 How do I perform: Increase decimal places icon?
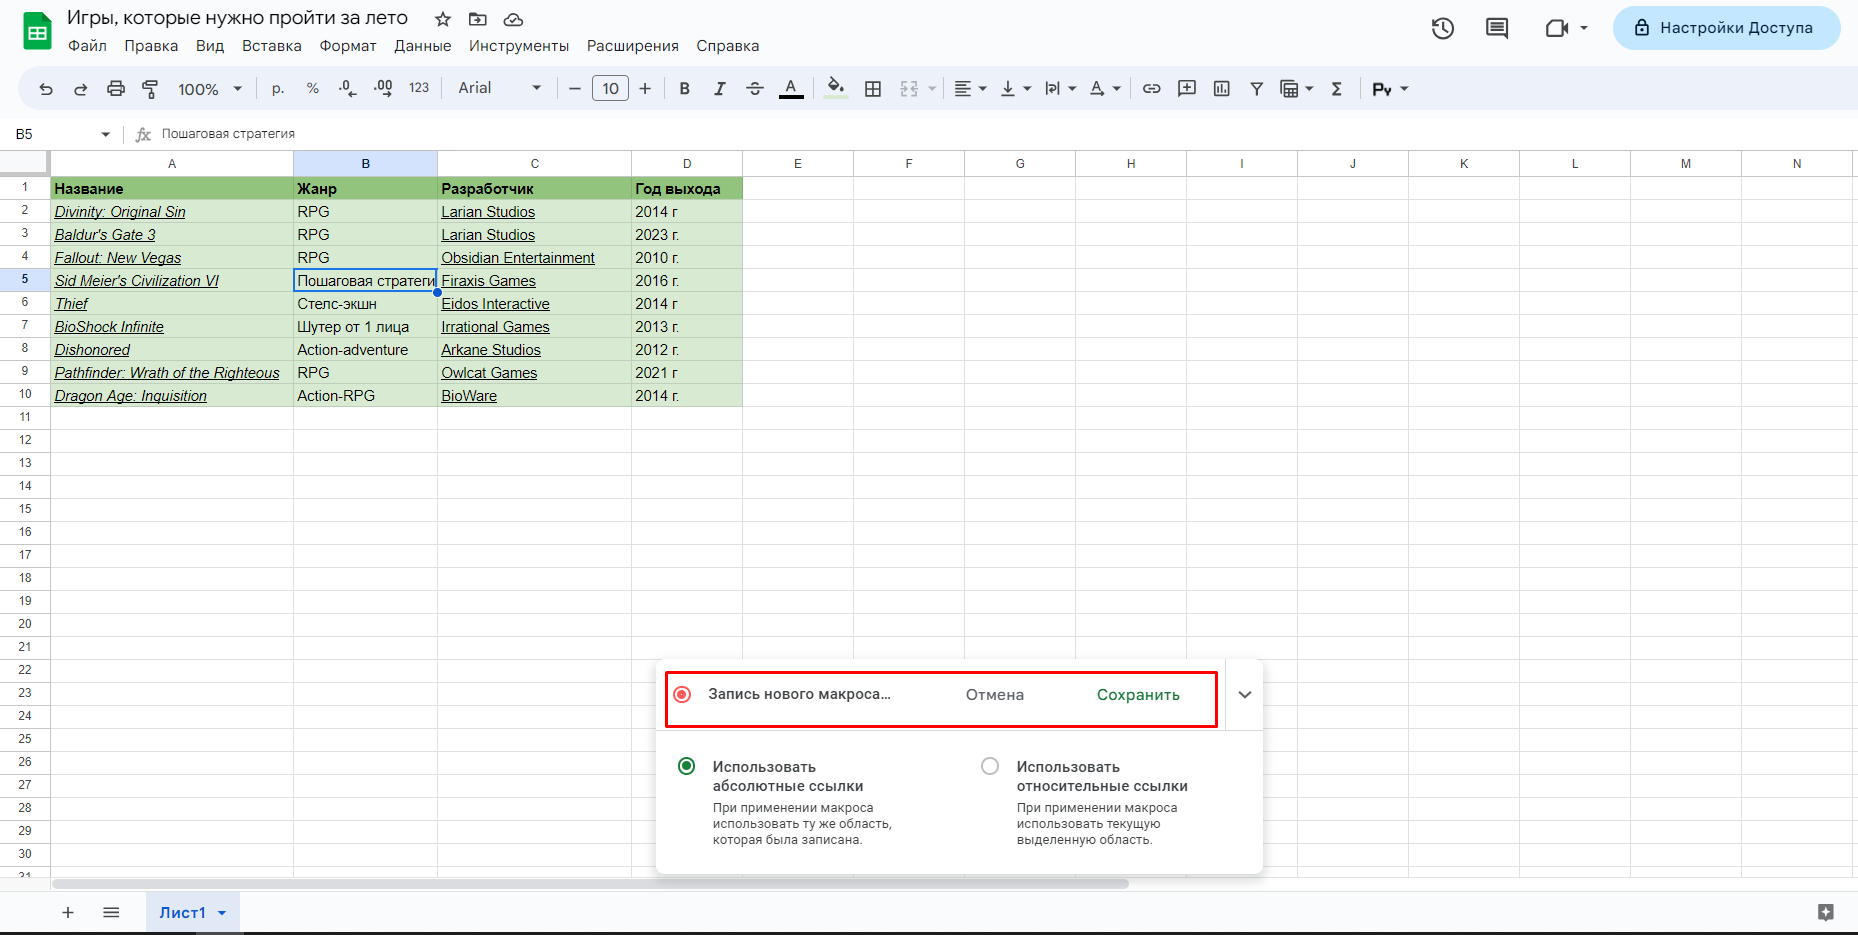[x=383, y=89]
